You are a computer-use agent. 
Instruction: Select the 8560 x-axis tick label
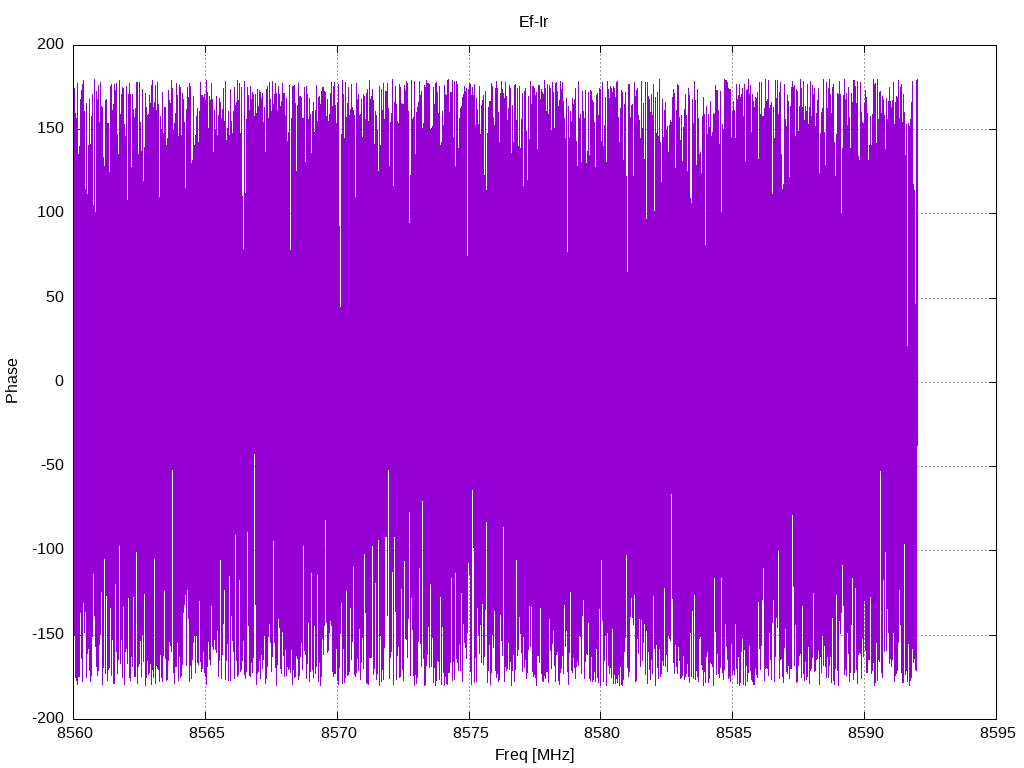coord(74,733)
